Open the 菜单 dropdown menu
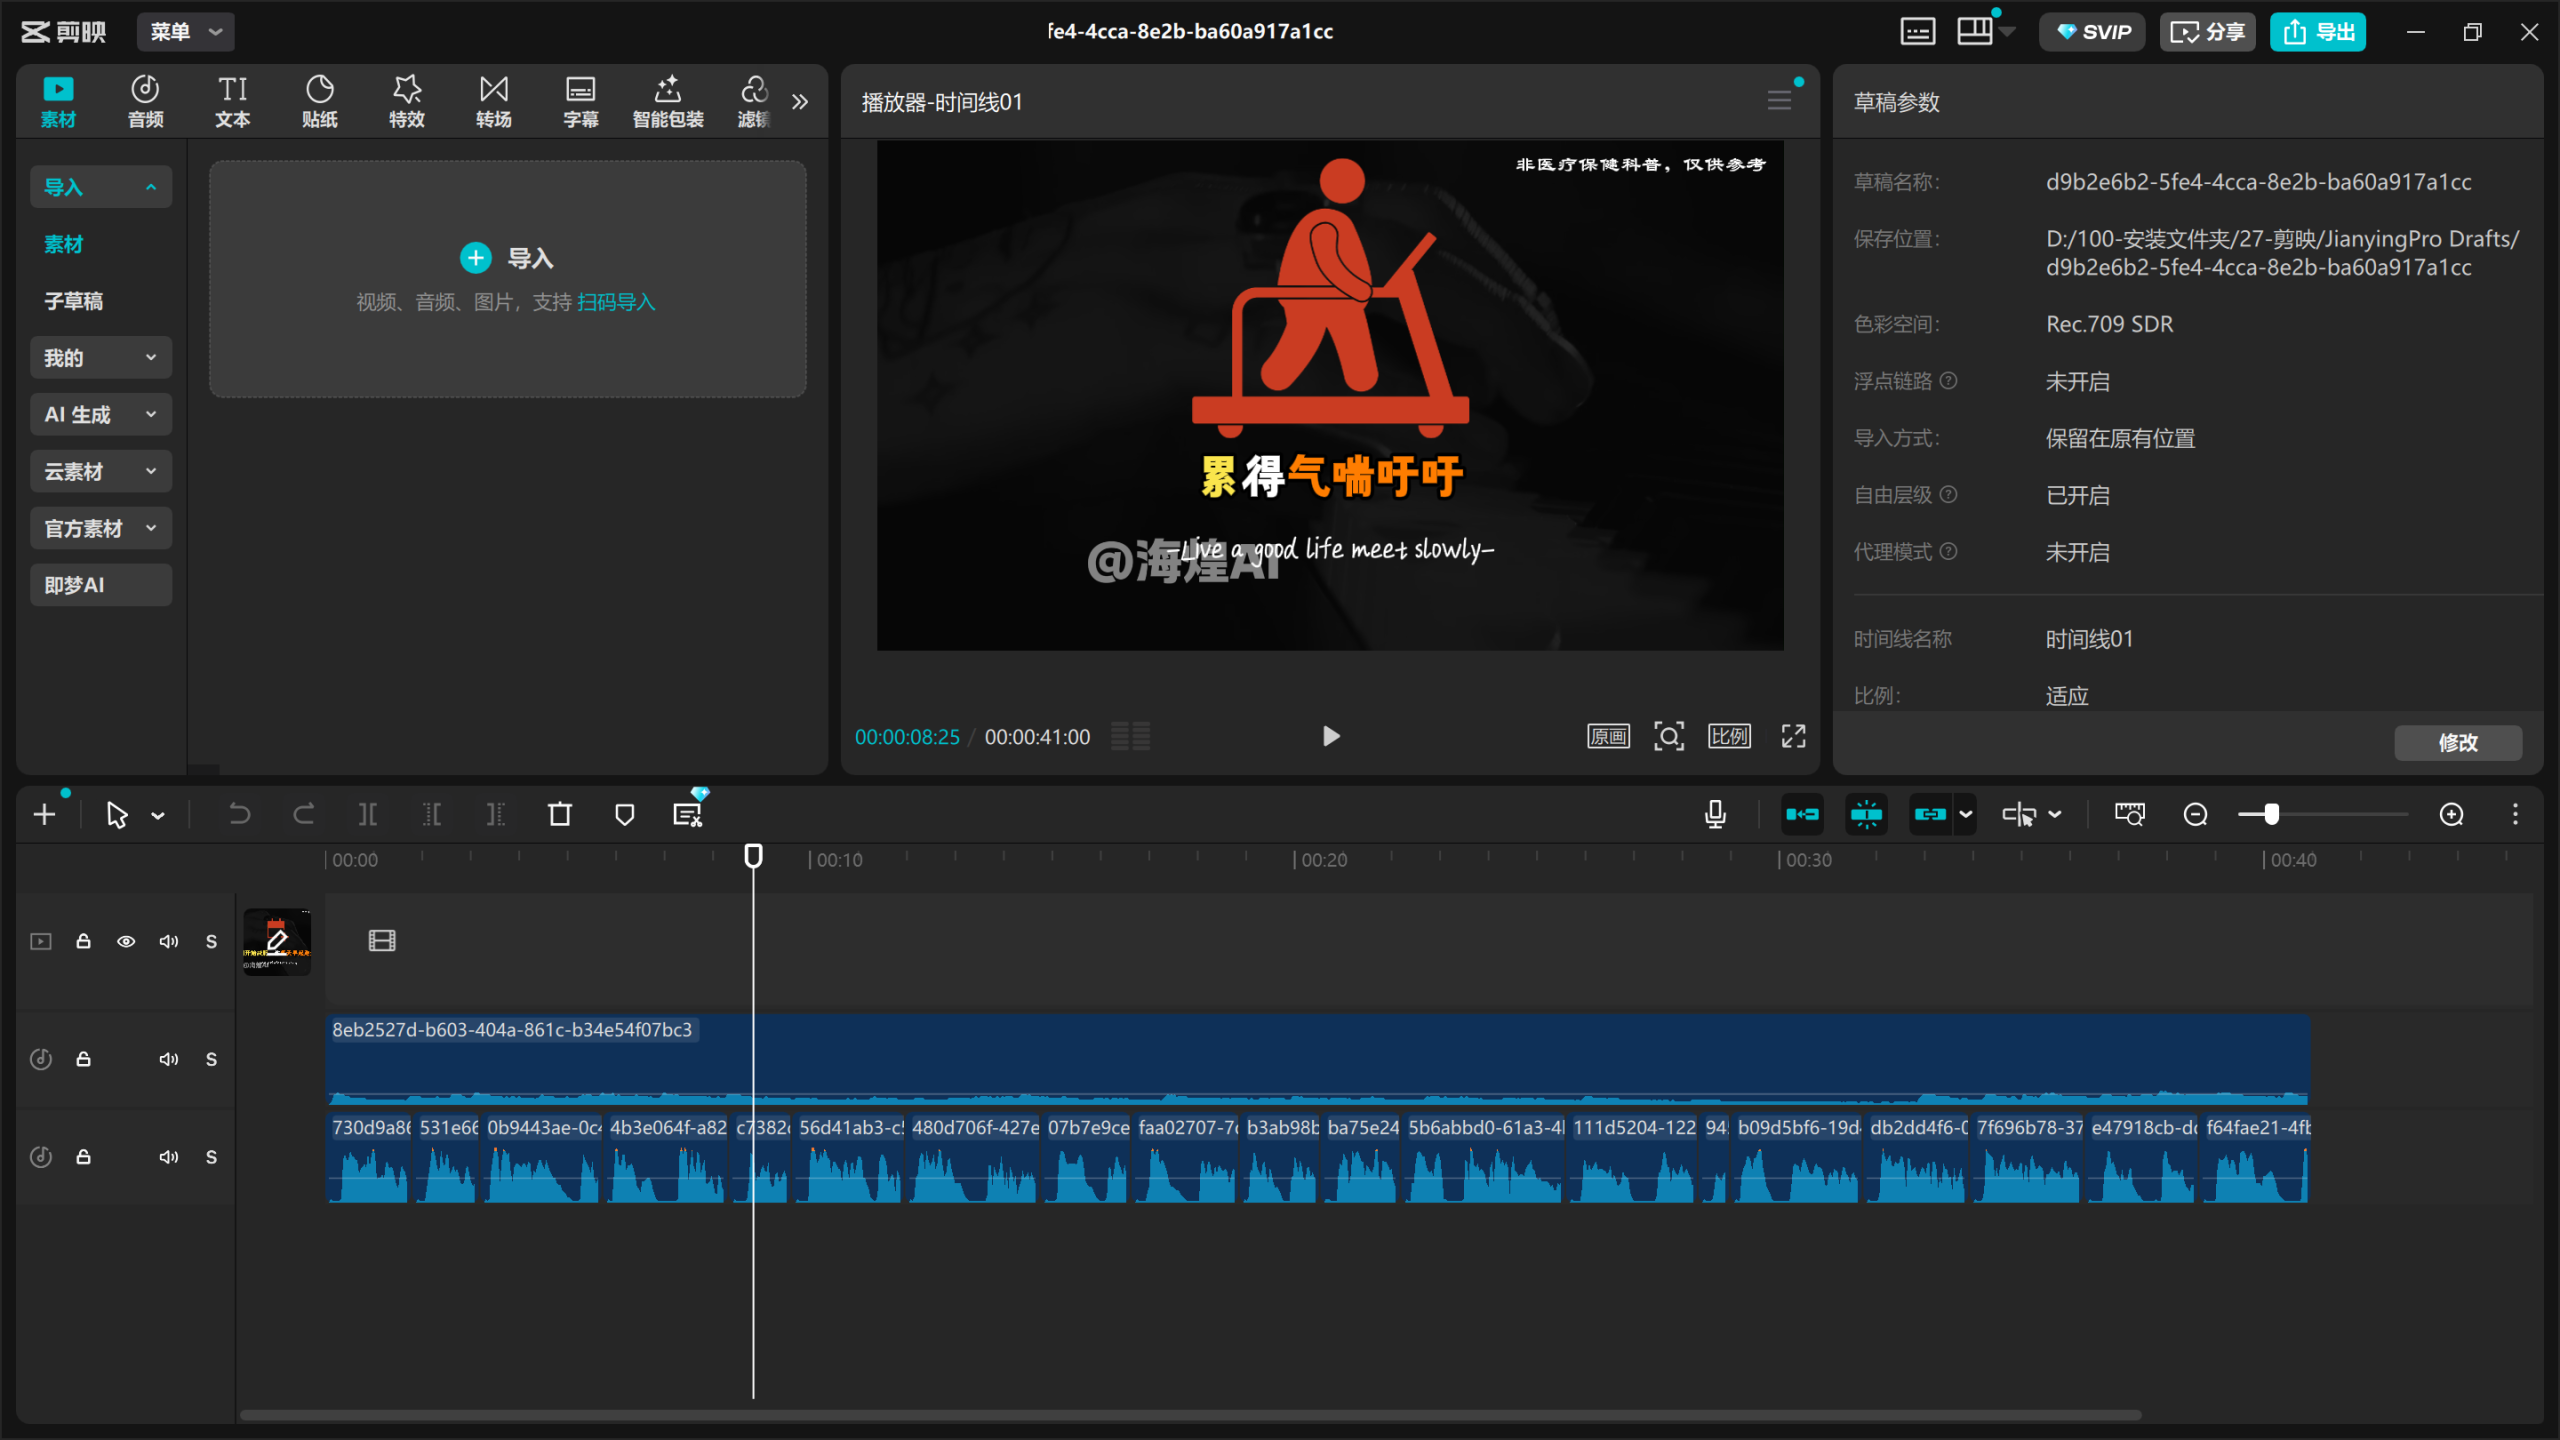Image resolution: width=2560 pixels, height=1440 pixels. pos(186,32)
